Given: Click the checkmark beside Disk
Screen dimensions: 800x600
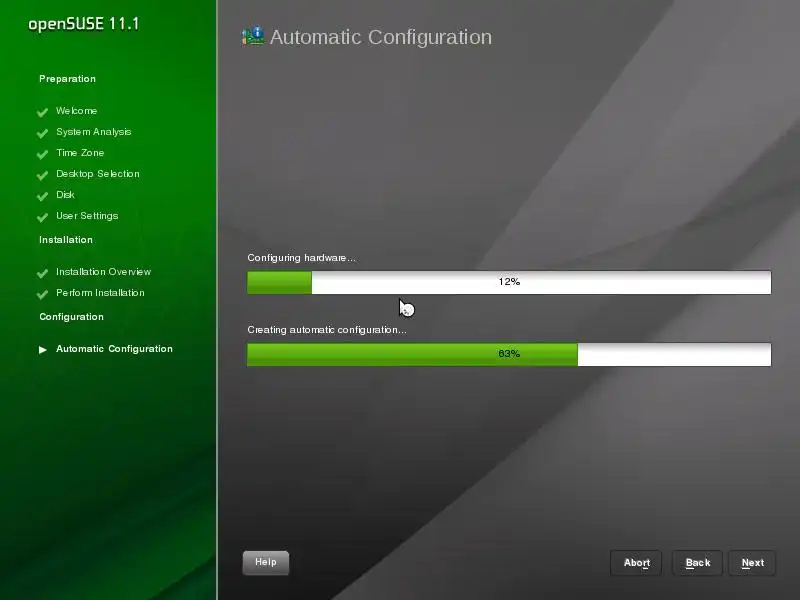Looking at the screenshot, I should (42, 196).
